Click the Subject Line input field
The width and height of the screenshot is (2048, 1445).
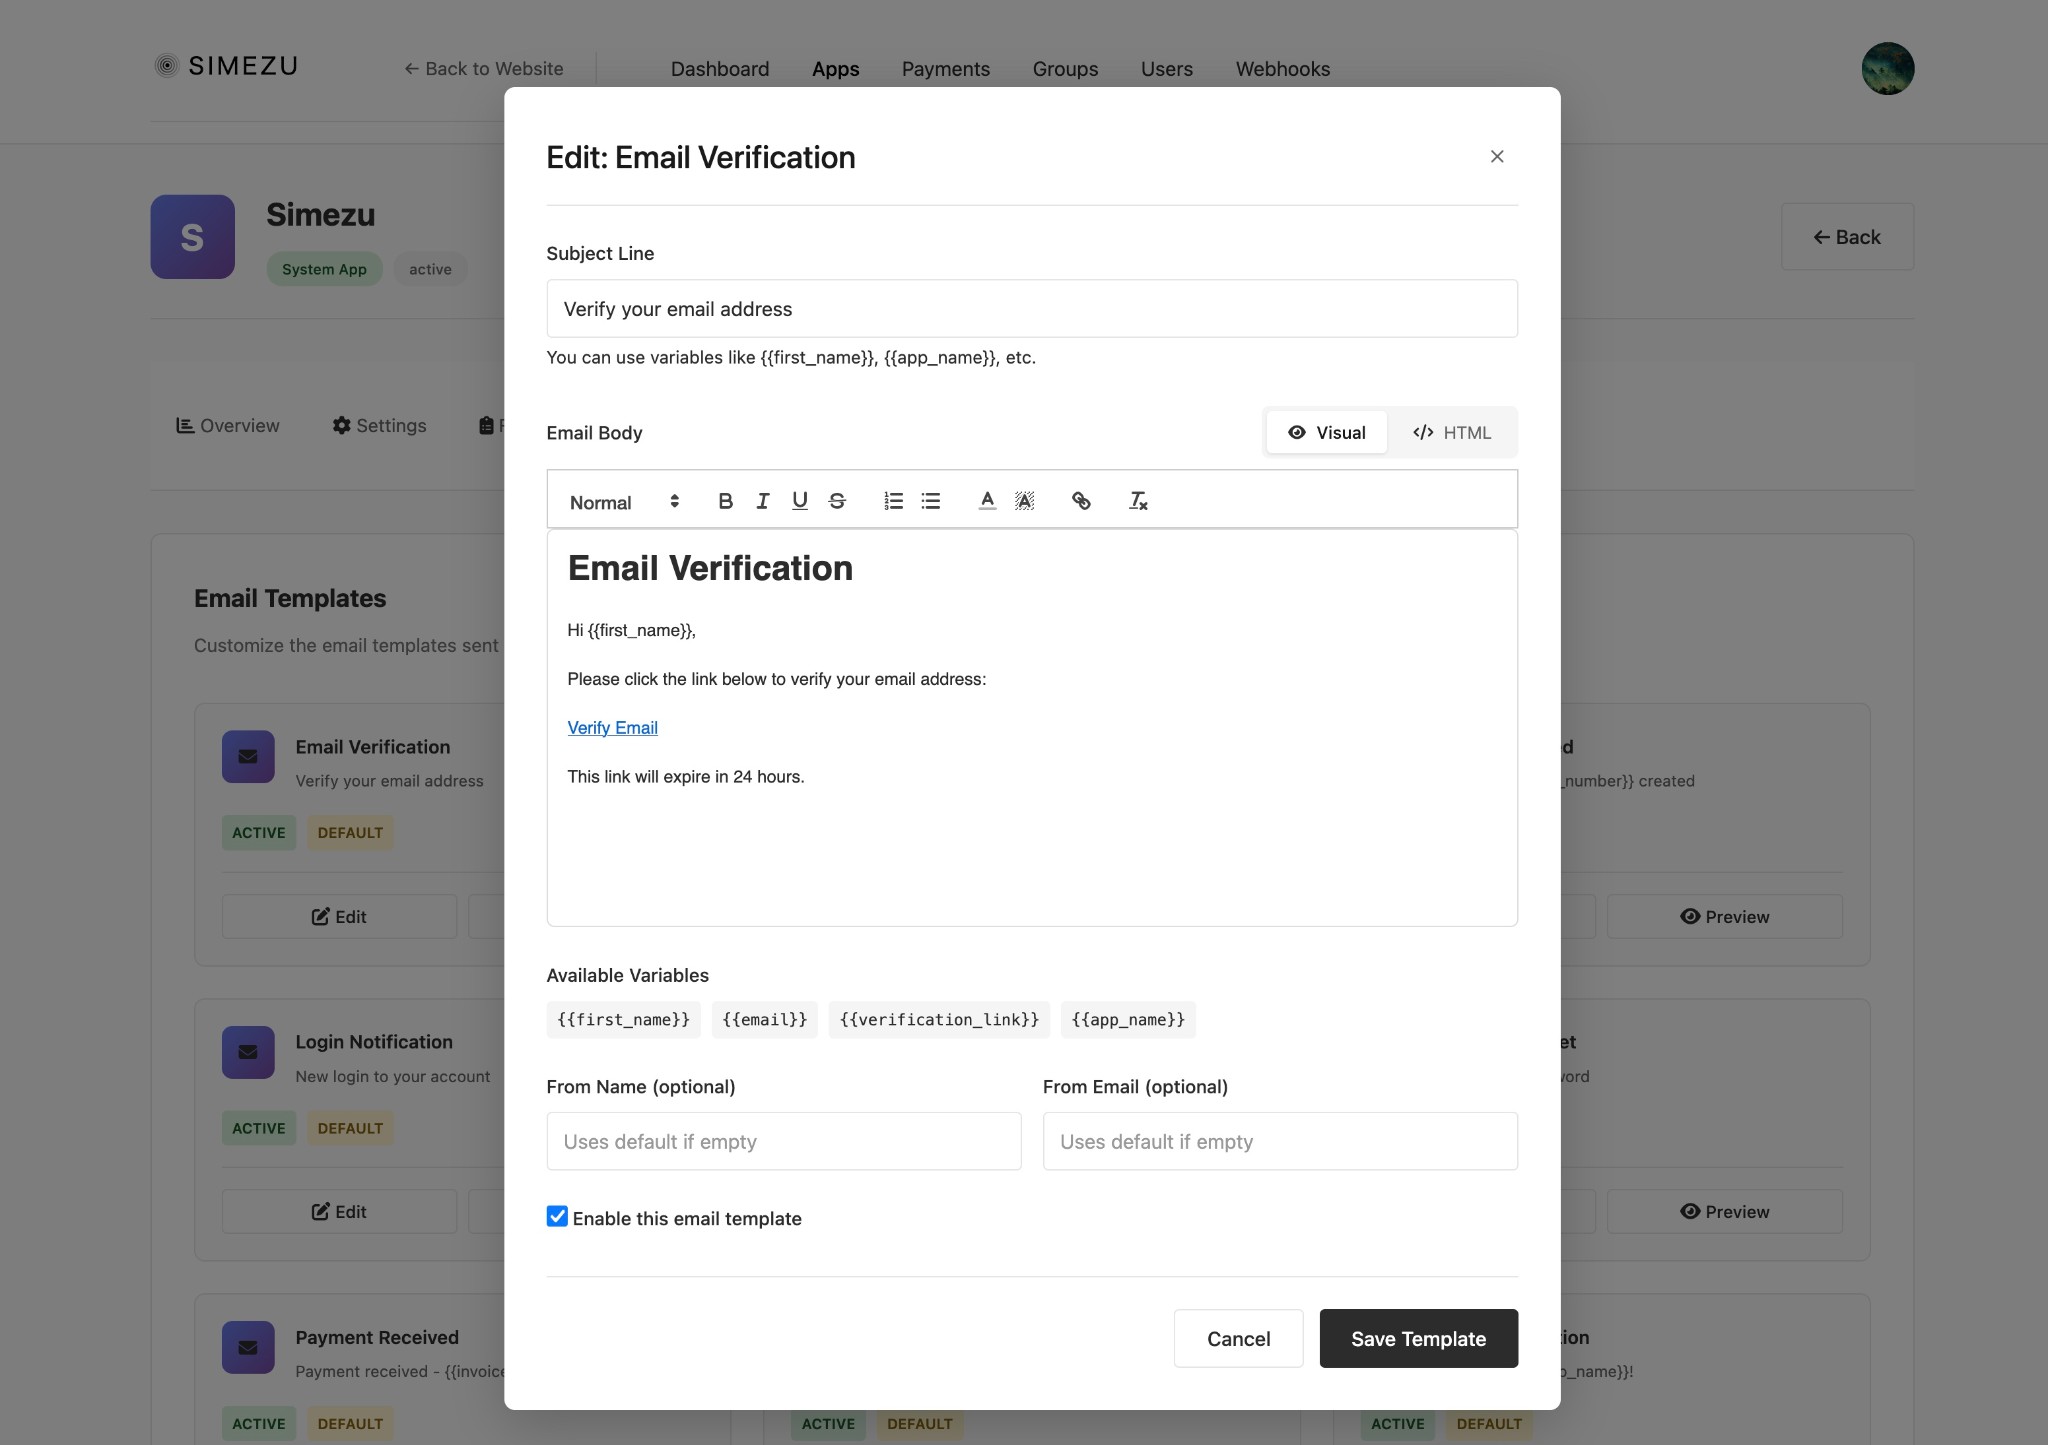(1032, 309)
